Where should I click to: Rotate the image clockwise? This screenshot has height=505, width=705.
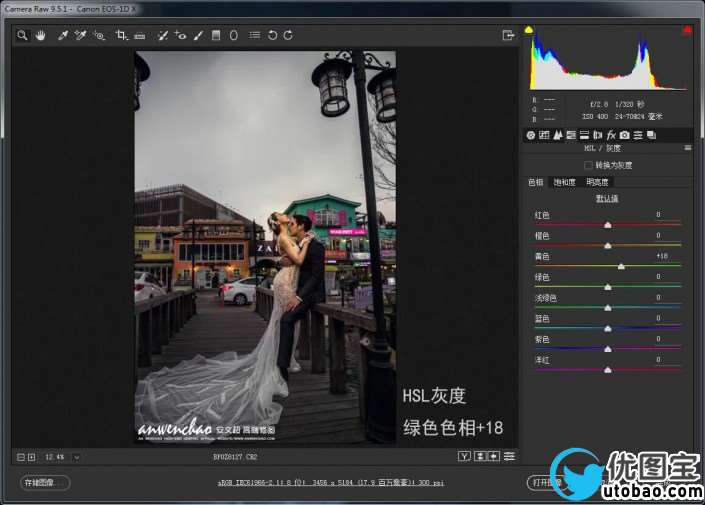coord(288,35)
